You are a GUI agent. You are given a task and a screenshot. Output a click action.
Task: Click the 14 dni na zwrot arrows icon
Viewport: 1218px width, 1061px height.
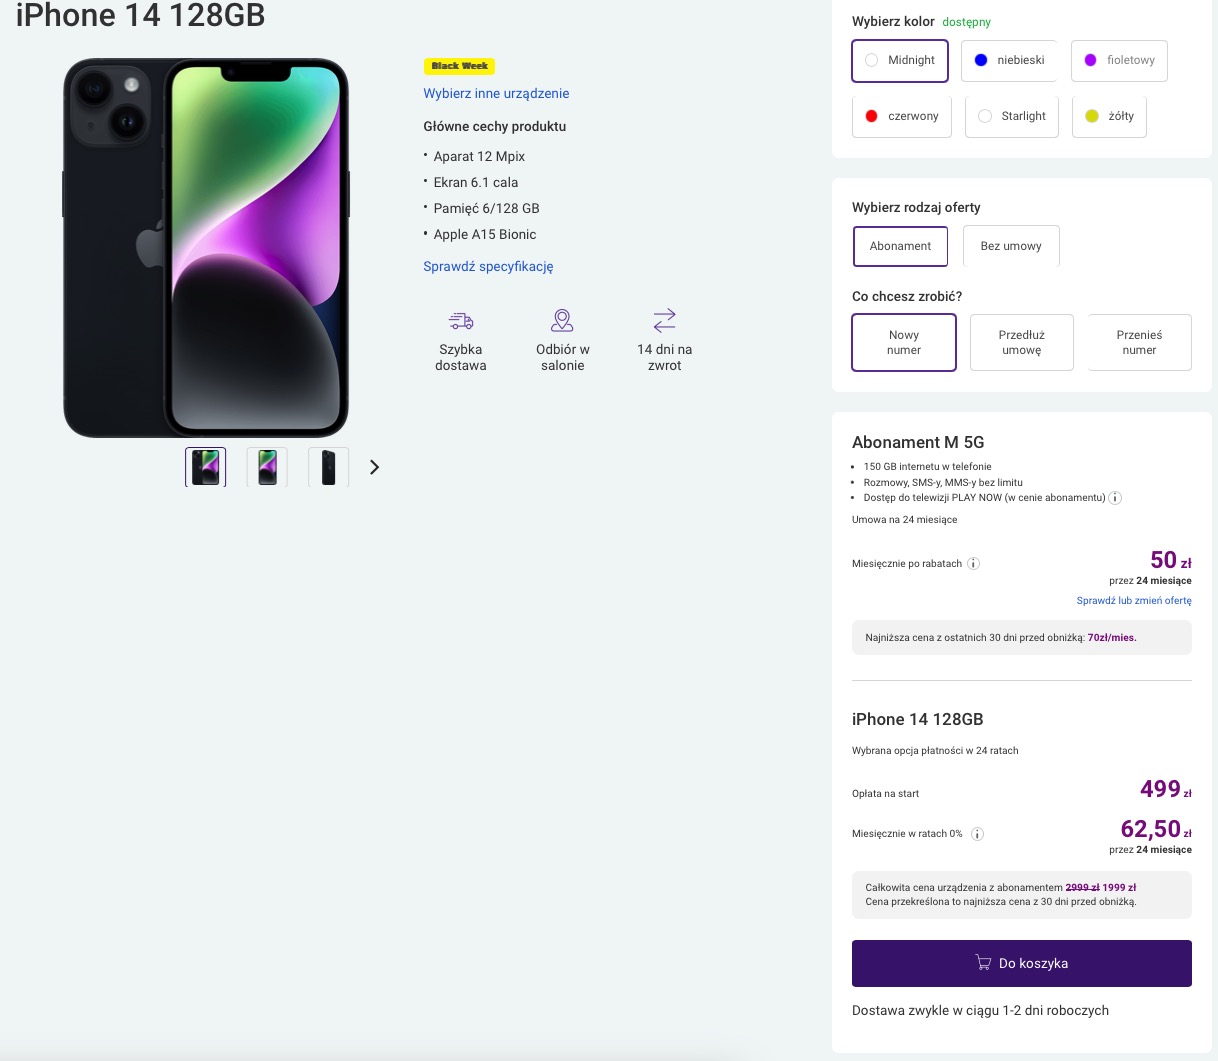click(x=665, y=320)
